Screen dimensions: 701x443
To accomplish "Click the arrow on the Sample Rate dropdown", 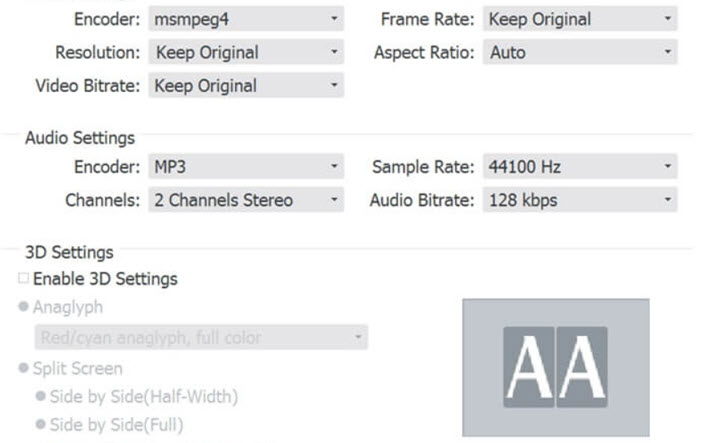I will tap(667, 167).
